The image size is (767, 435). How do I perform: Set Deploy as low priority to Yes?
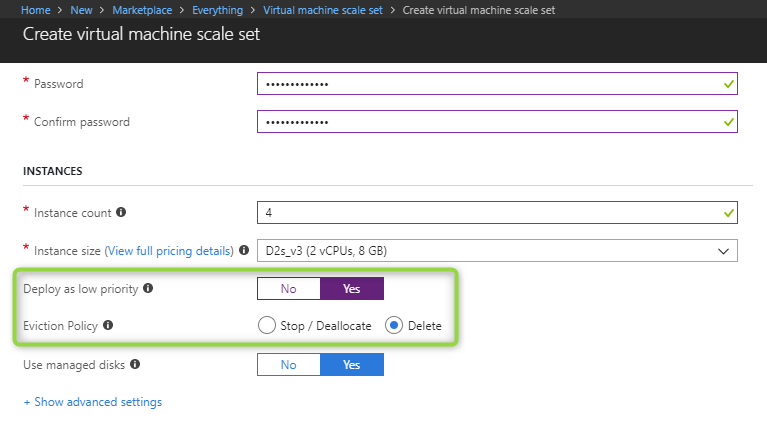tap(351, 289)
